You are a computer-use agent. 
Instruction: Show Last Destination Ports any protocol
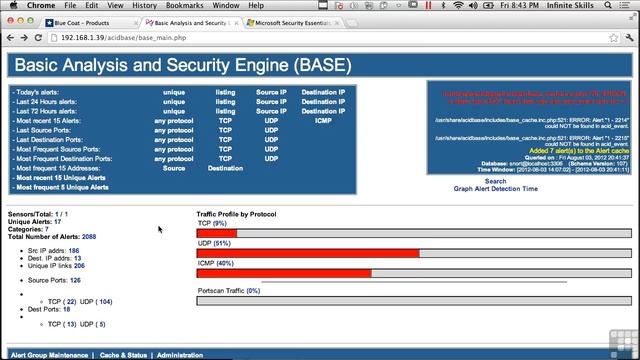click(174, 140)
